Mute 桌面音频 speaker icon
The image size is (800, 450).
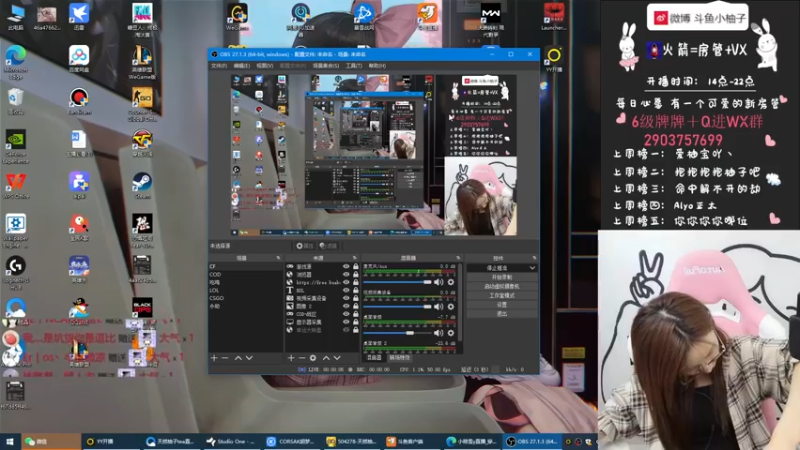coord(438,333)
